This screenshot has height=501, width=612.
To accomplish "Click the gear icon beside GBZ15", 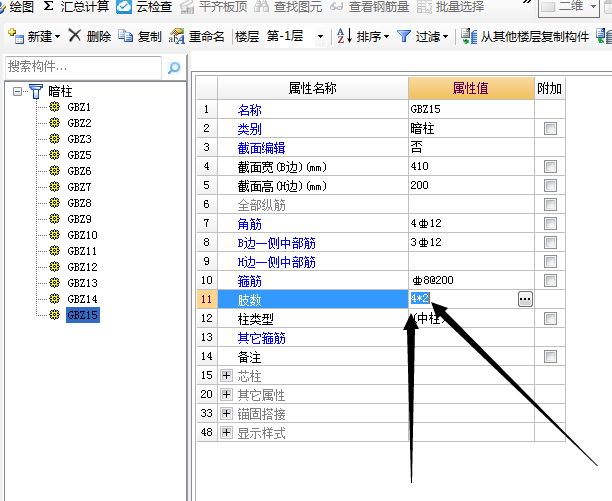I will click(x=55, y=314).
